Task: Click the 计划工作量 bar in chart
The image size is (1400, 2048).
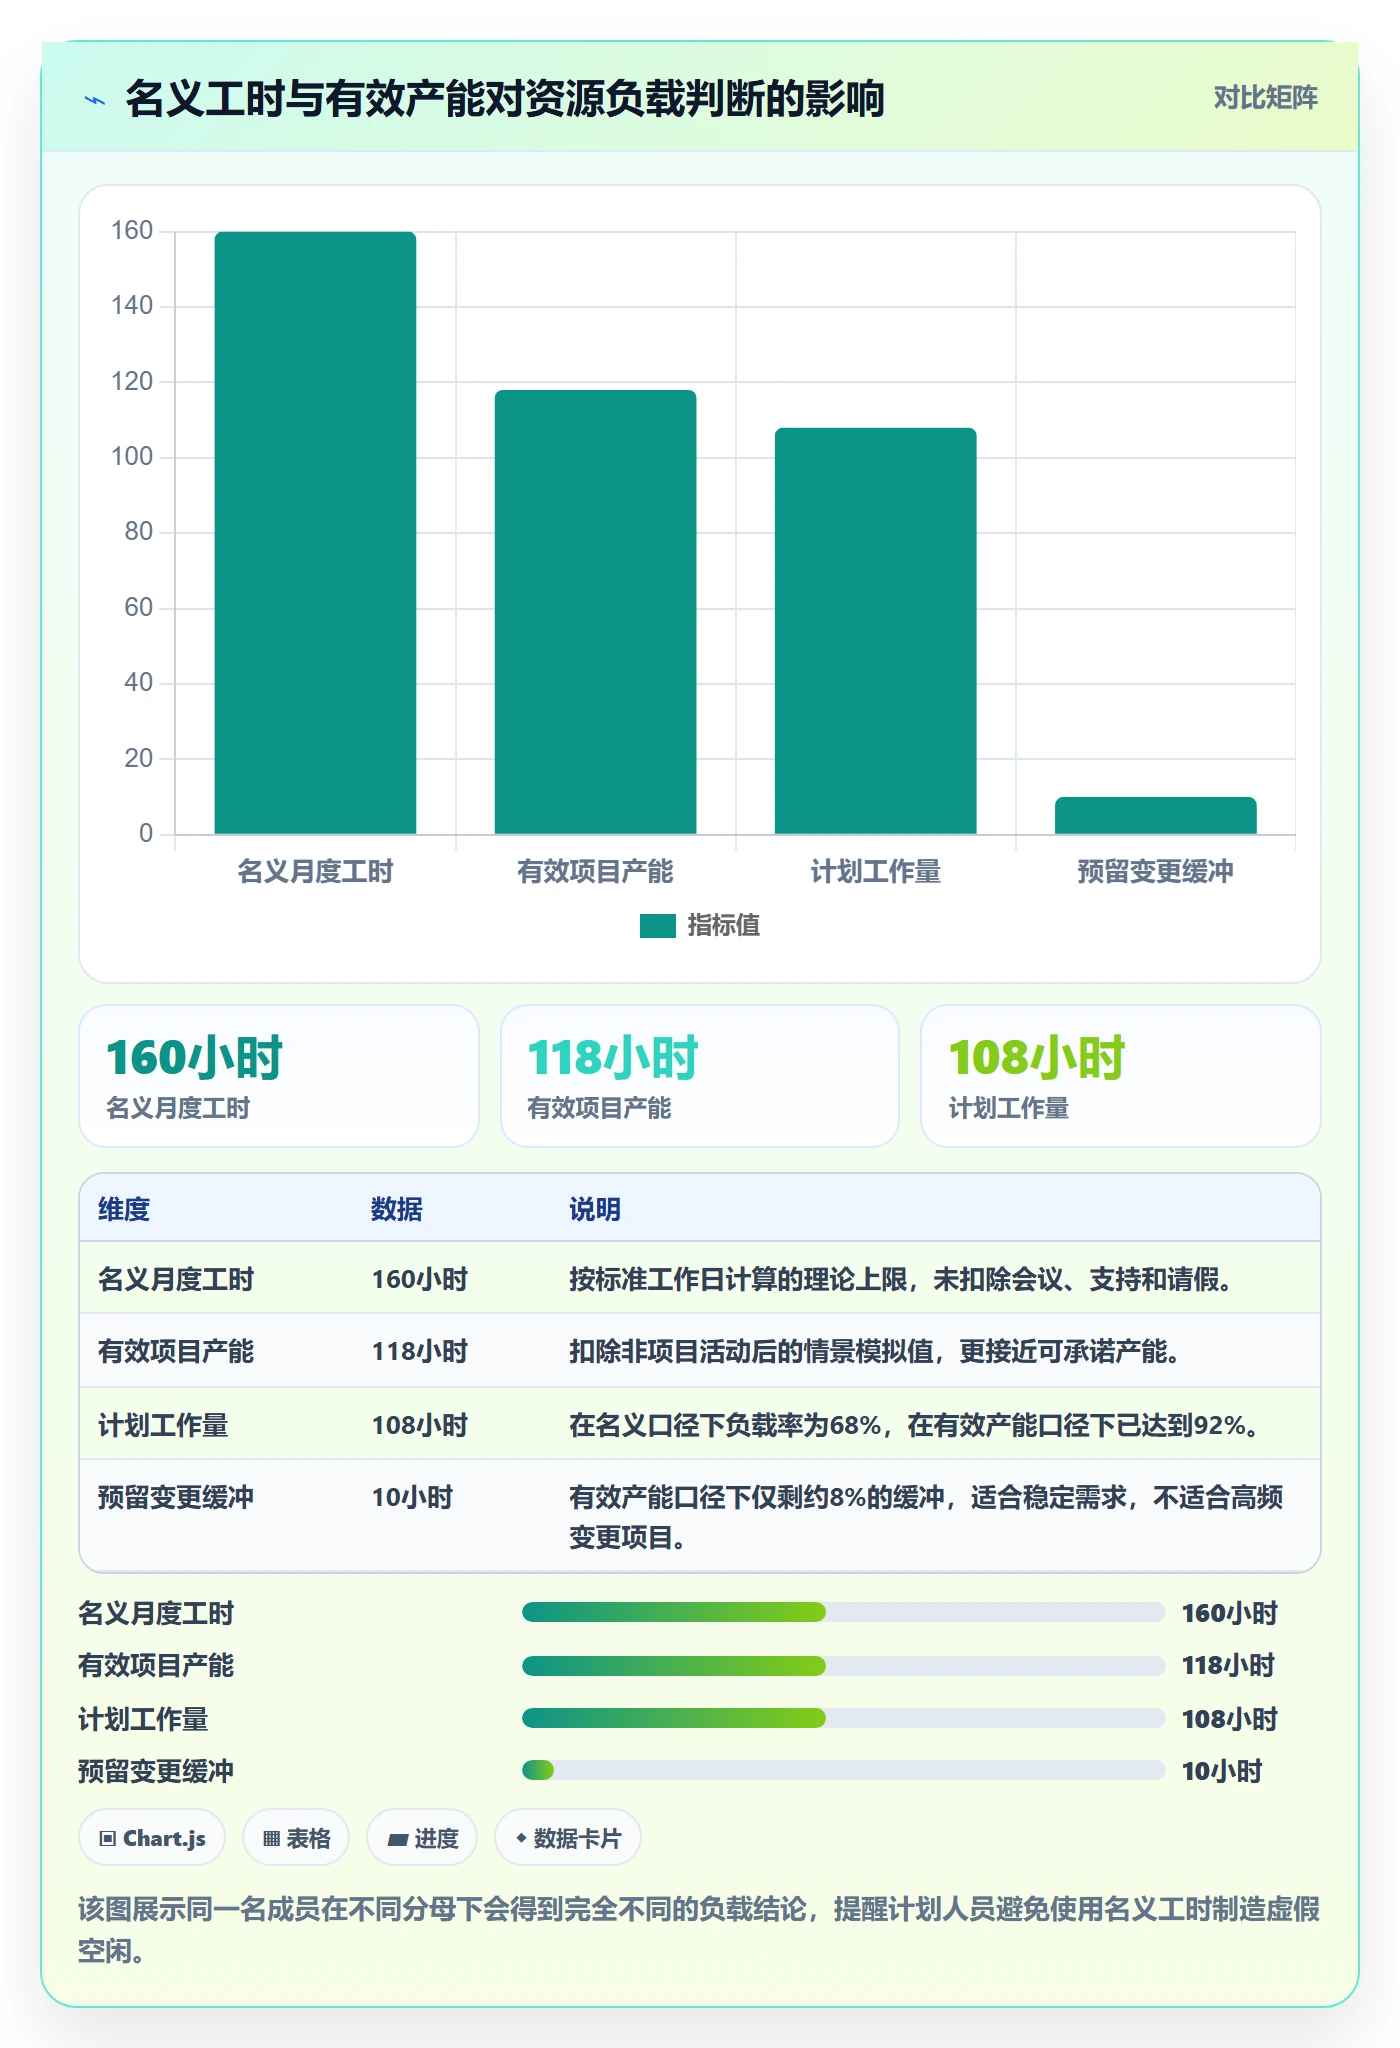Action: click(875, 631)
